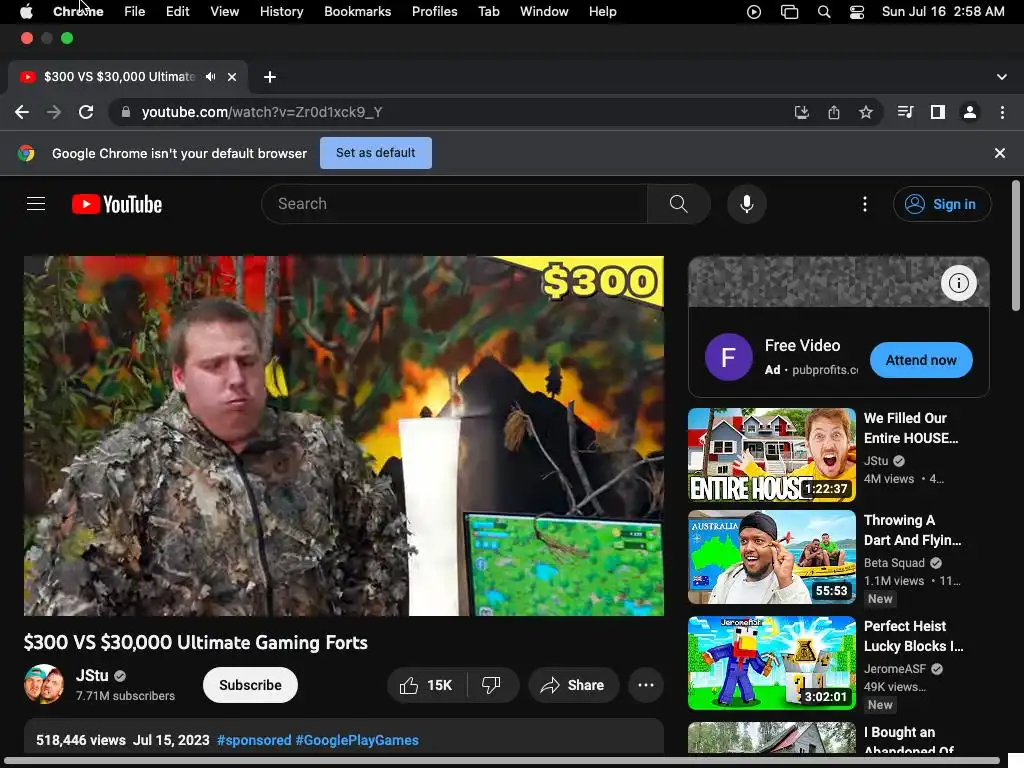The image size is (1024, 768).
Task: Open the Profiles menu
Action: click(434, 12)
